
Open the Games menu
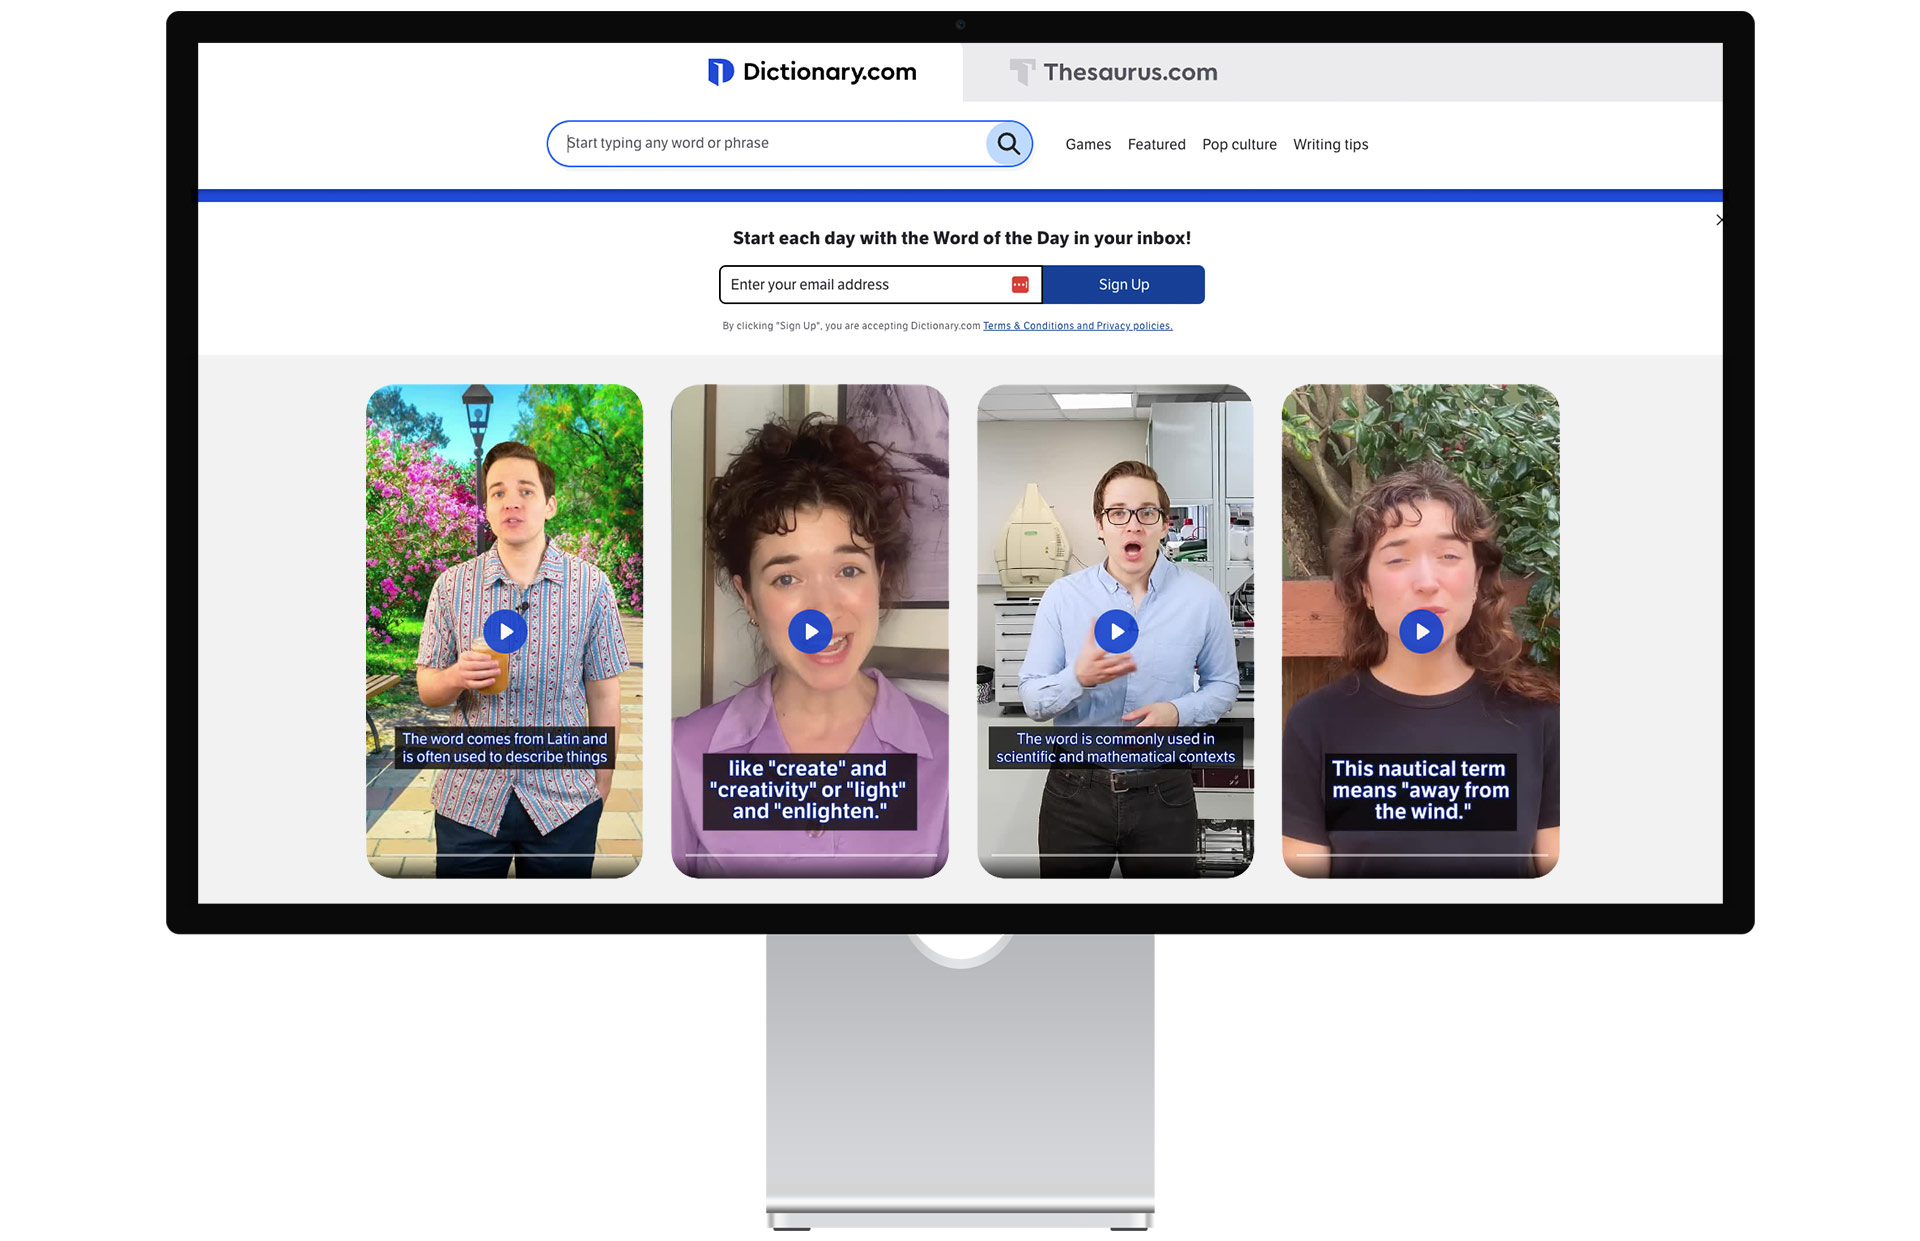pyautogui.click(x=1088, y=145)
